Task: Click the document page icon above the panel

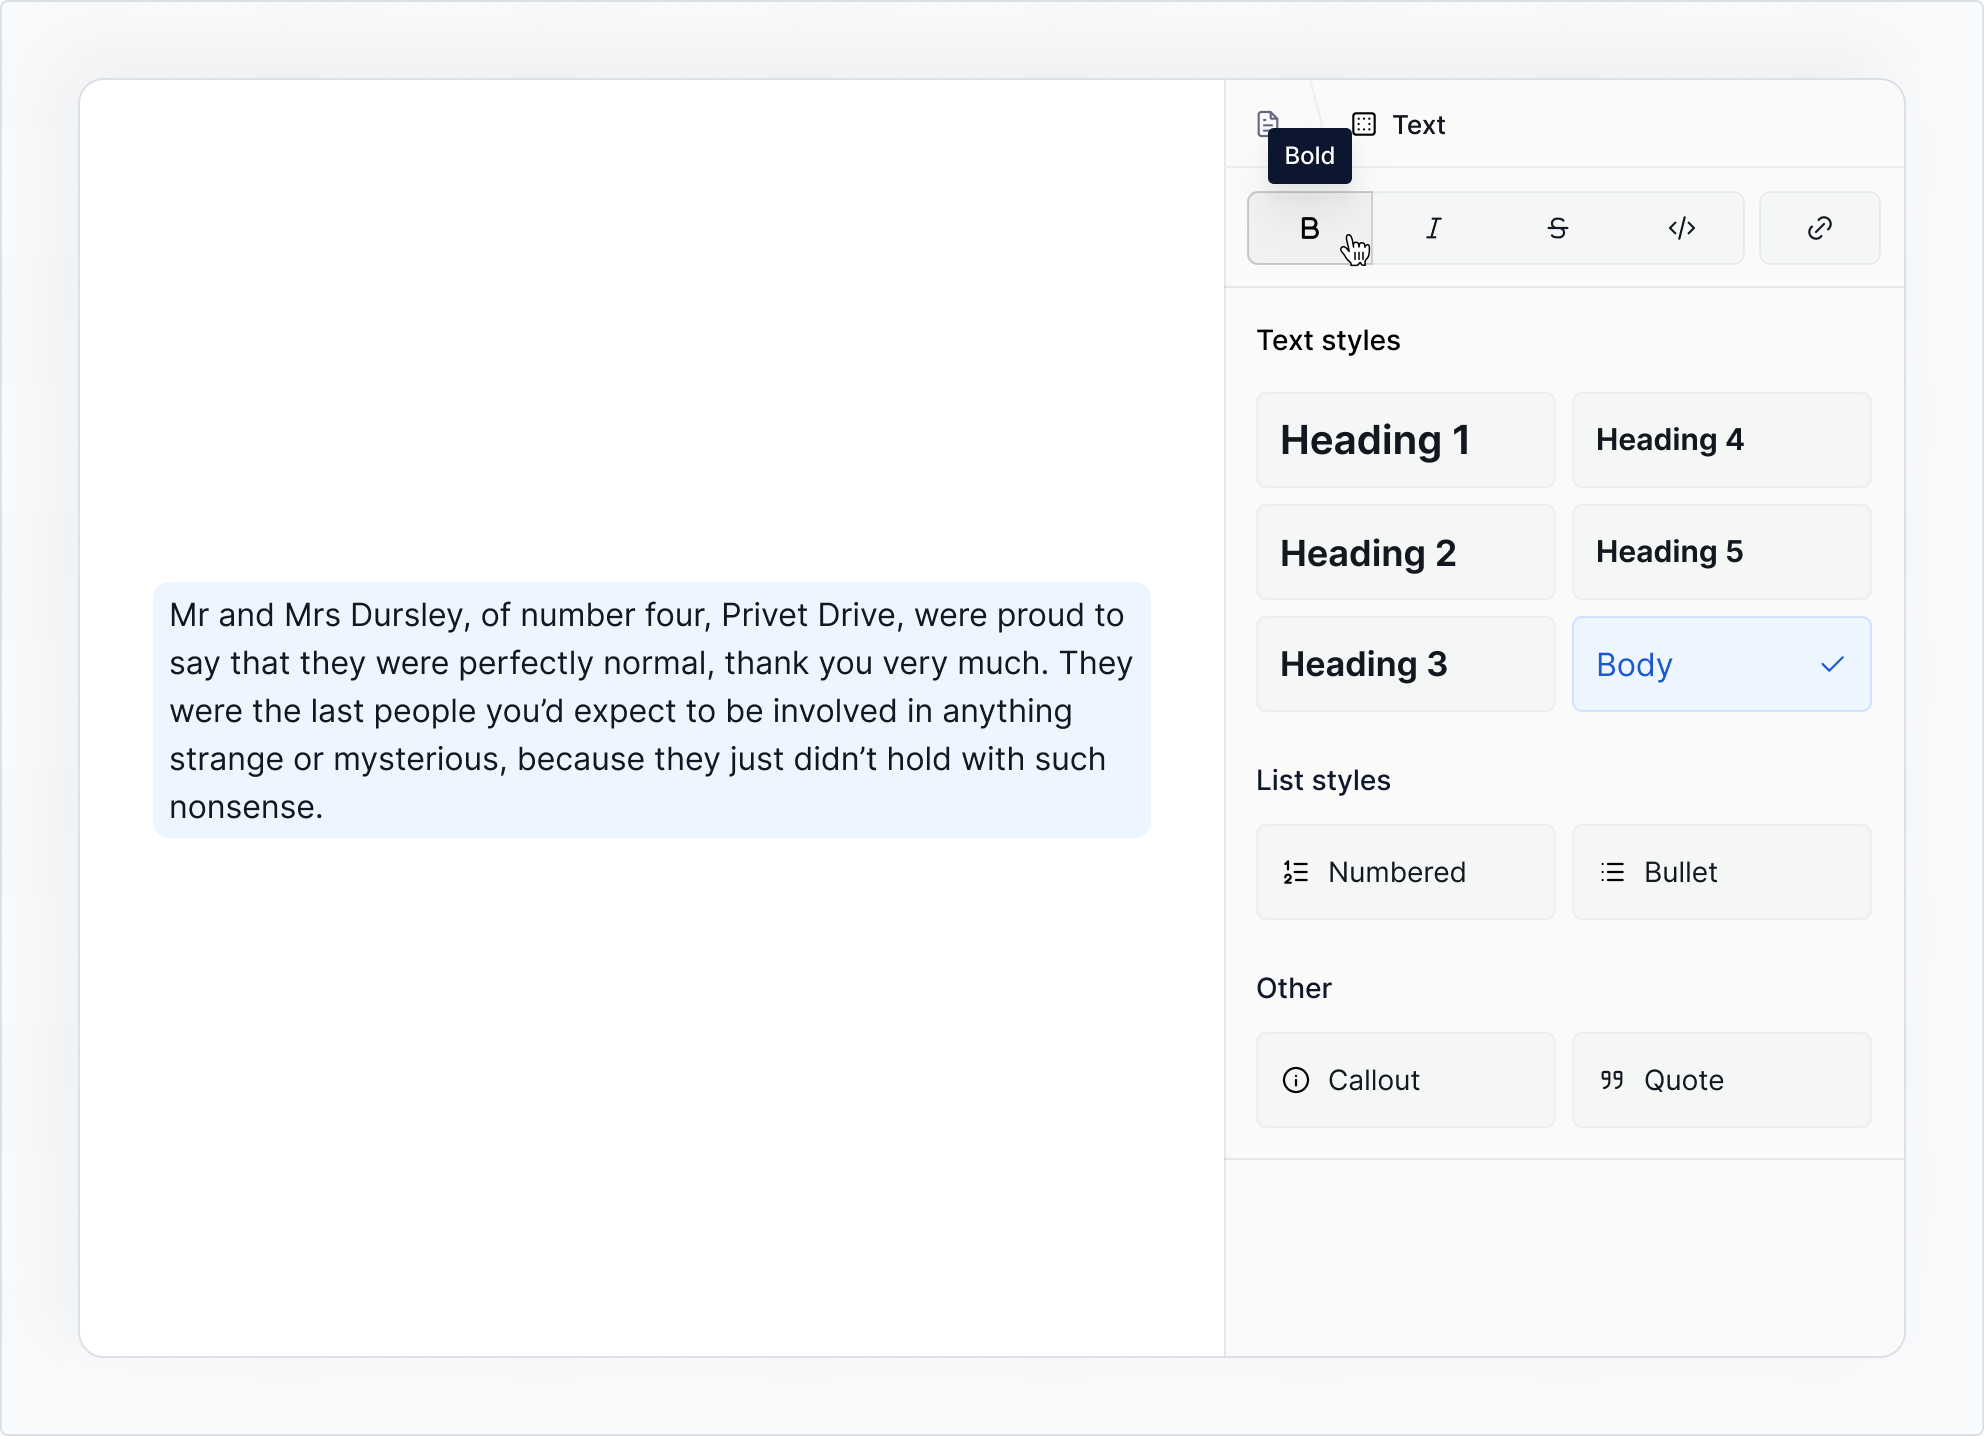Action: click(x=1268, y=123)
